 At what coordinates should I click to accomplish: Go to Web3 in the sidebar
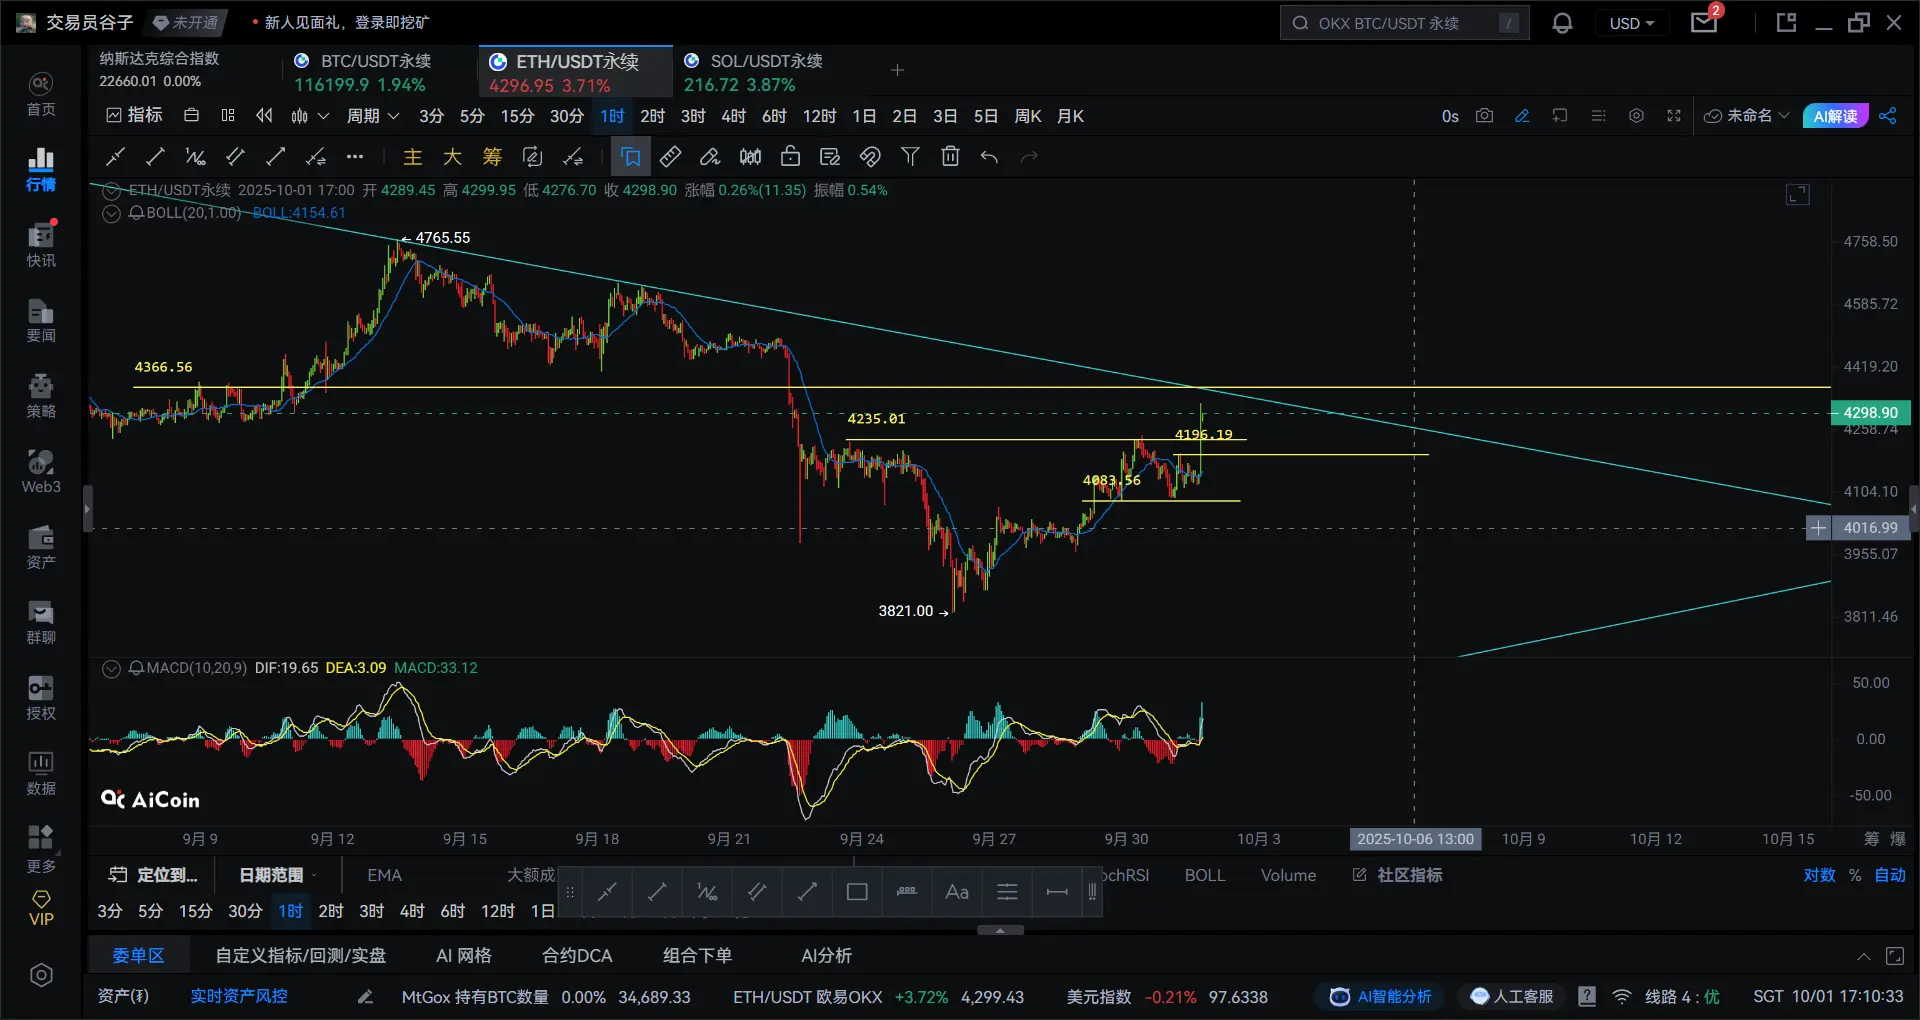point(41,472)
